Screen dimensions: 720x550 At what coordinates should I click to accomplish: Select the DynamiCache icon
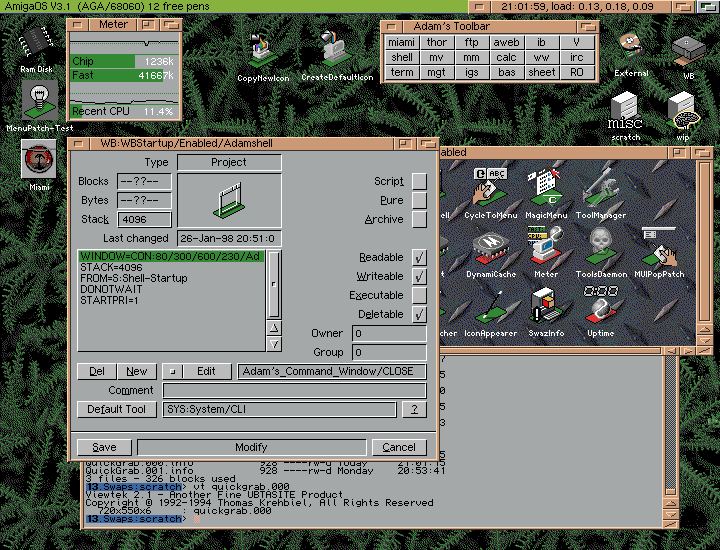click(490, 248)
